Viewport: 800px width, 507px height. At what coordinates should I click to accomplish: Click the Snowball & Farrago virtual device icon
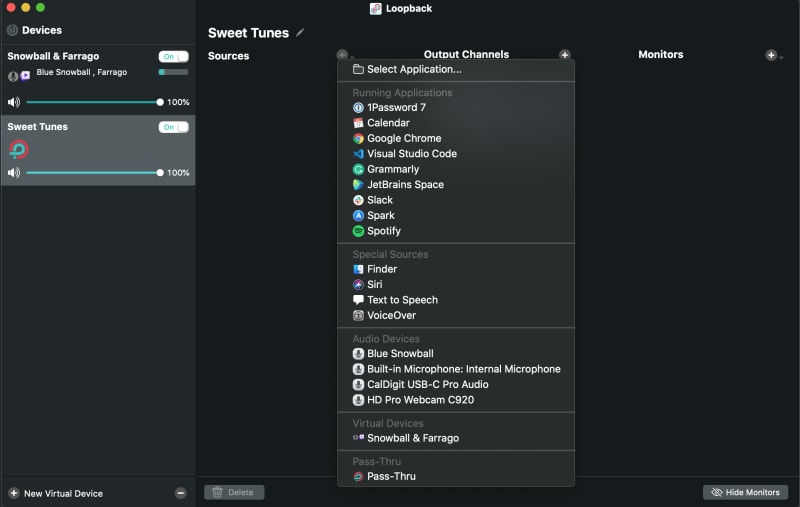coord(358,438)
